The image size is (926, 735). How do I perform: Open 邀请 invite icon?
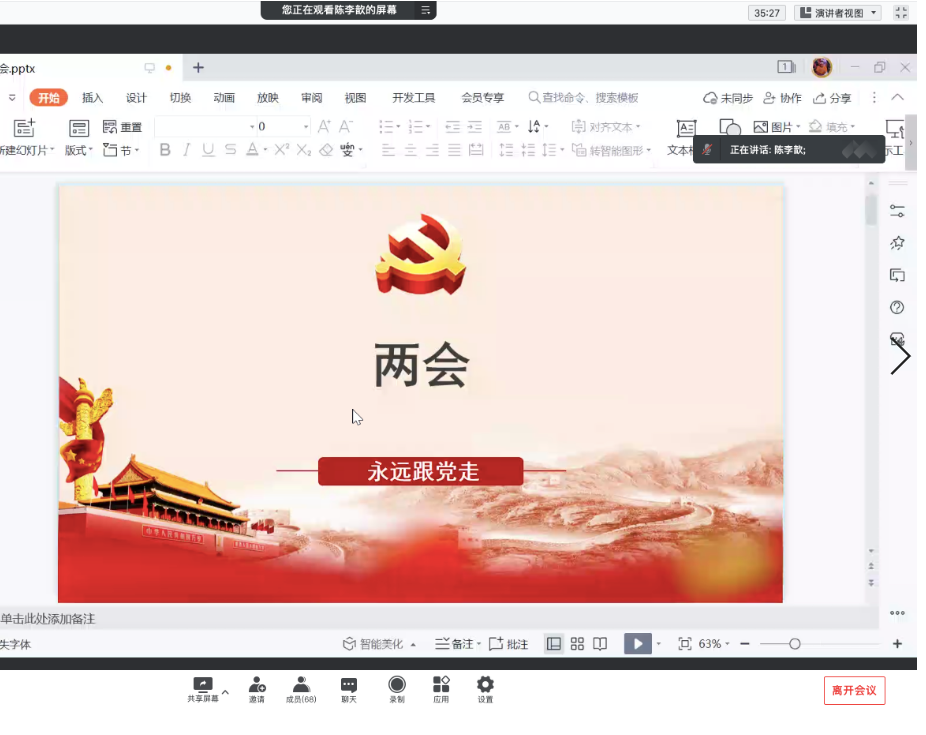pos(257,690)
